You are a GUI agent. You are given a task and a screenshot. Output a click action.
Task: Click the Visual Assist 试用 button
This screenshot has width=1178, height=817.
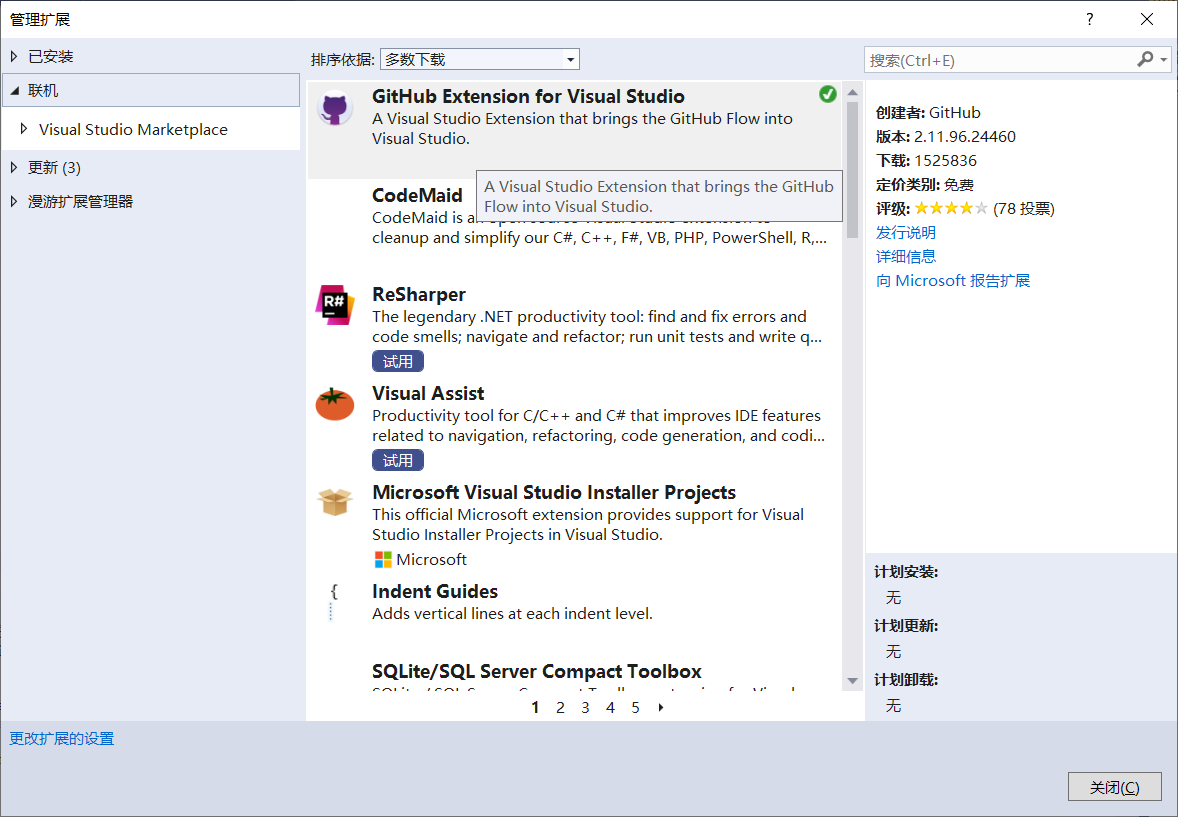pos(397,460)
